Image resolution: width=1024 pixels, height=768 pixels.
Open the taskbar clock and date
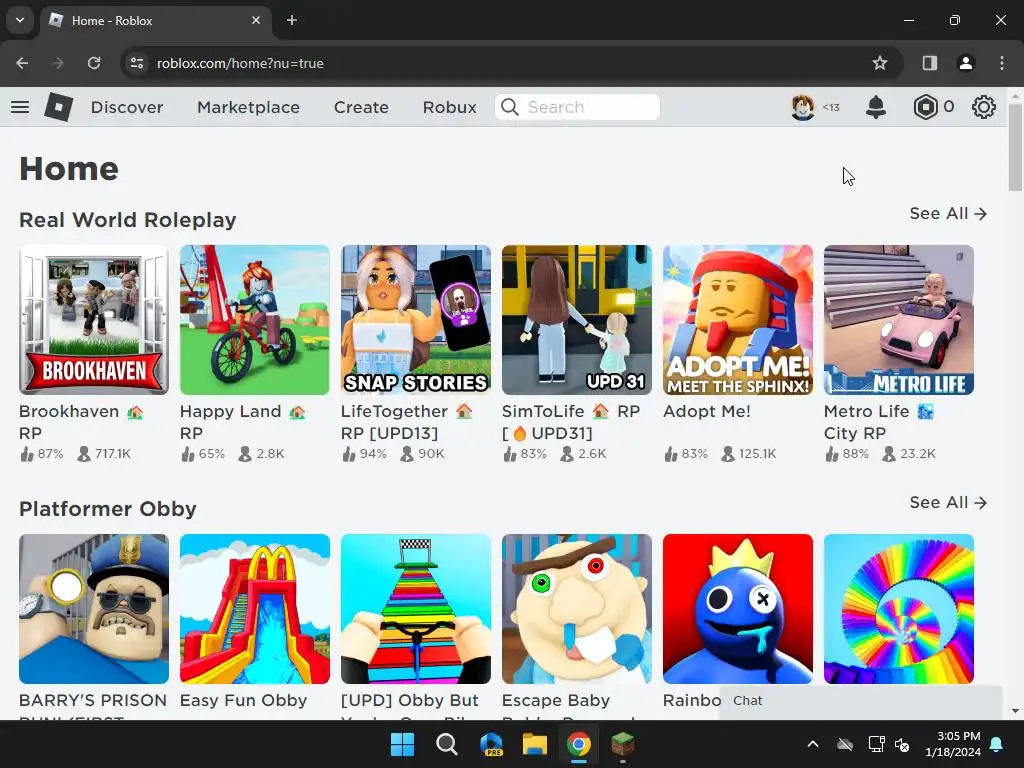[953, 744]
